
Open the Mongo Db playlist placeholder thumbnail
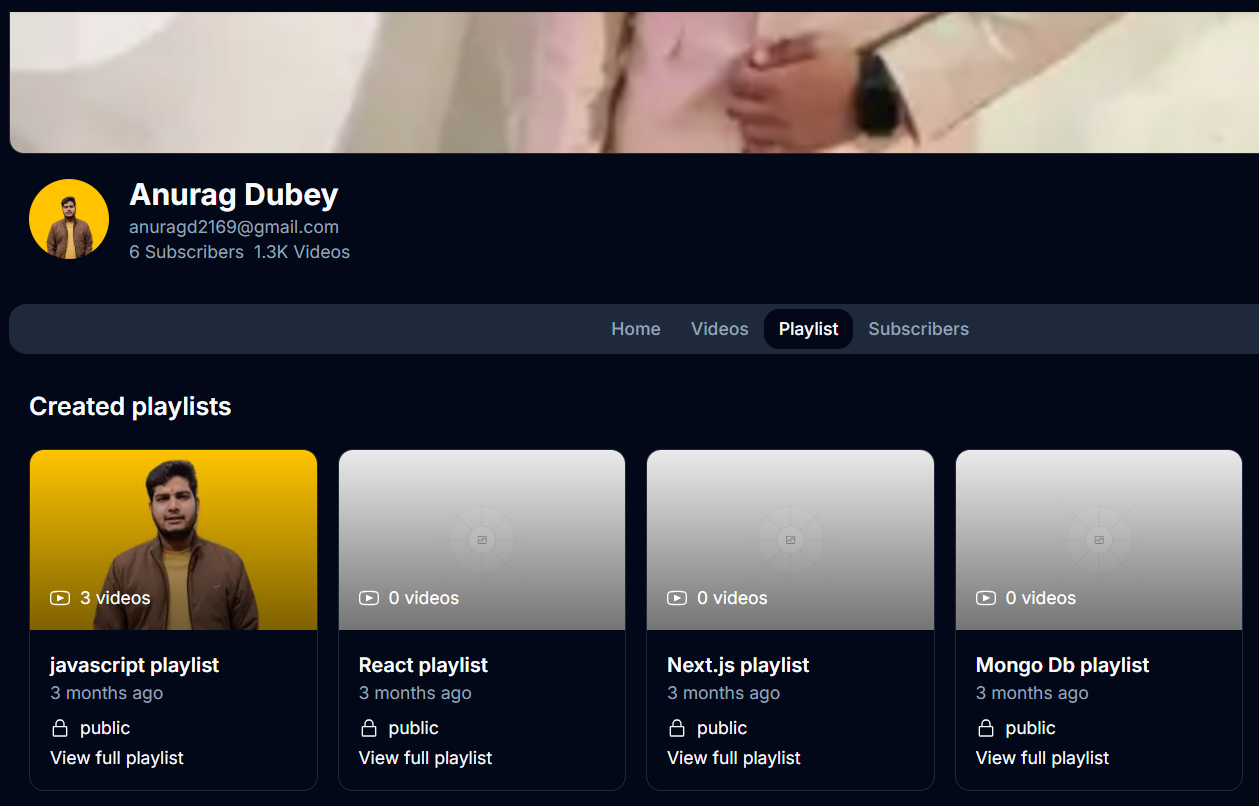pyautogui.click(x=1099, y=540)
